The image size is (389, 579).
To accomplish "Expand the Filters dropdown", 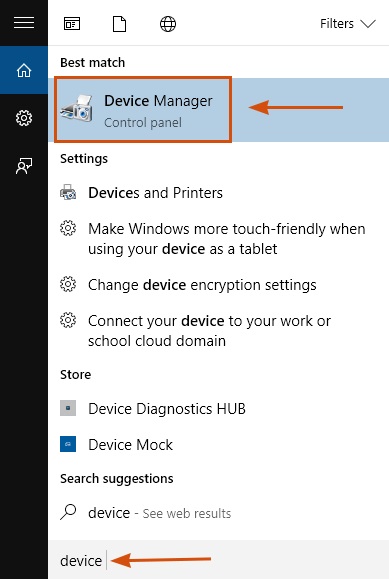I will (348, 24).
